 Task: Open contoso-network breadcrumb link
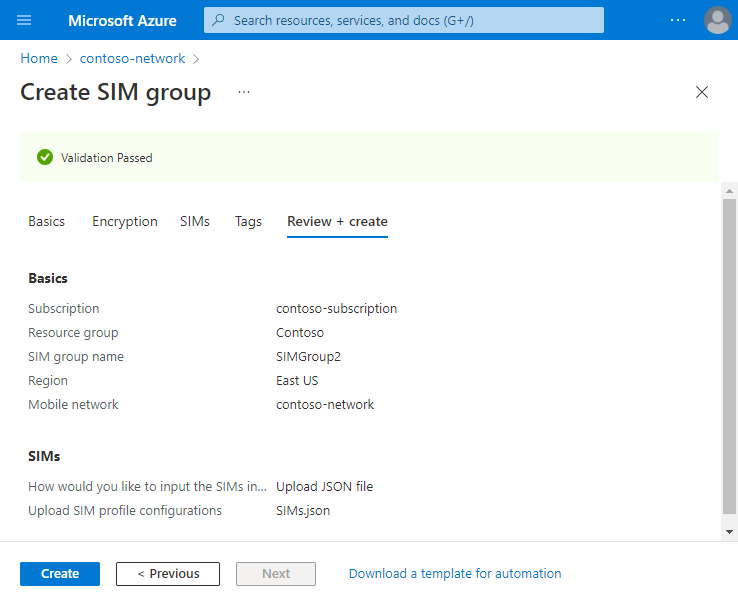135,59
